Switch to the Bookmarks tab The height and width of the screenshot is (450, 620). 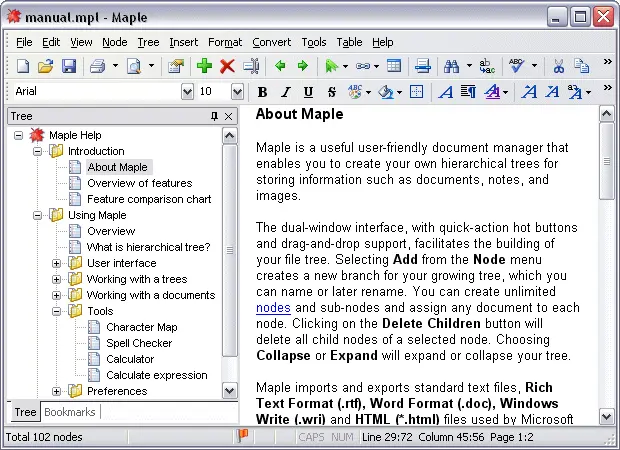point(70,412)
